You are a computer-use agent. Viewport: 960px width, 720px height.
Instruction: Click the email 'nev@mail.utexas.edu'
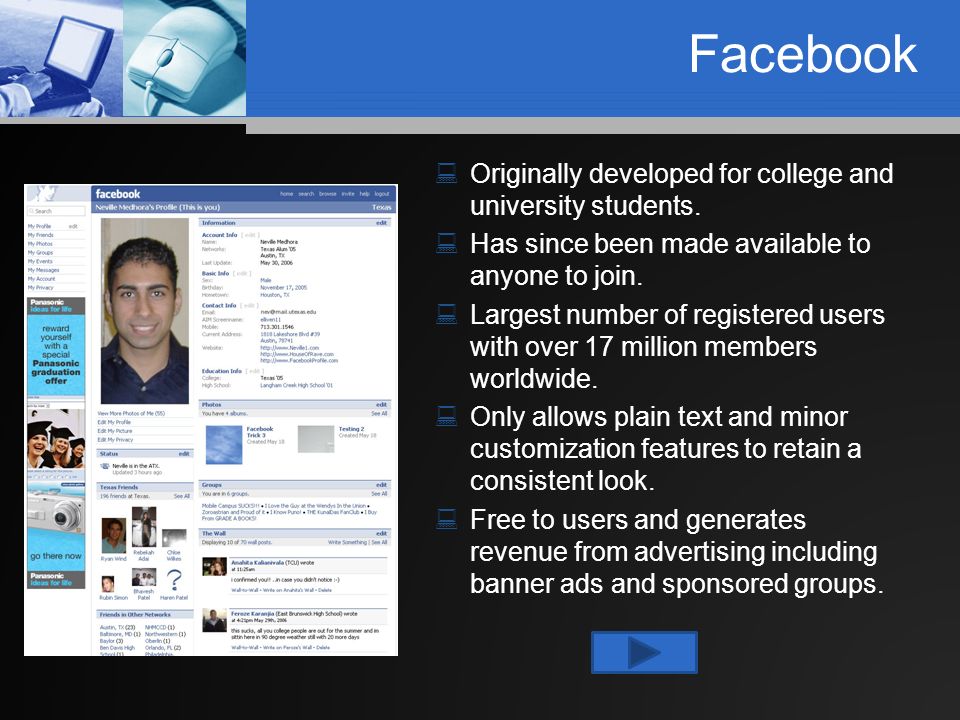point(288,312)
